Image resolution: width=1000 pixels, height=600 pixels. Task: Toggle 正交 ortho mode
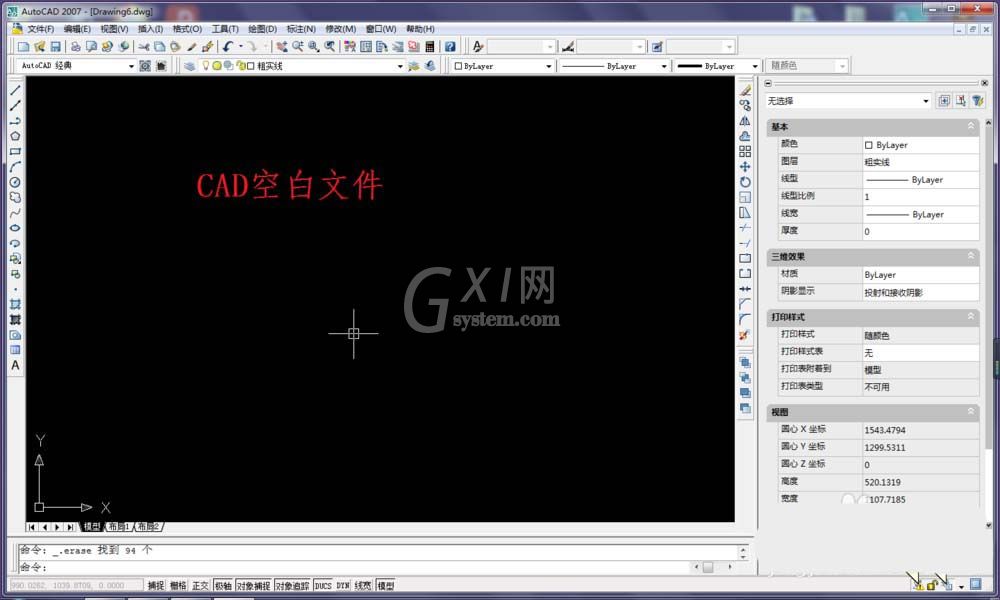click(200, 585)
